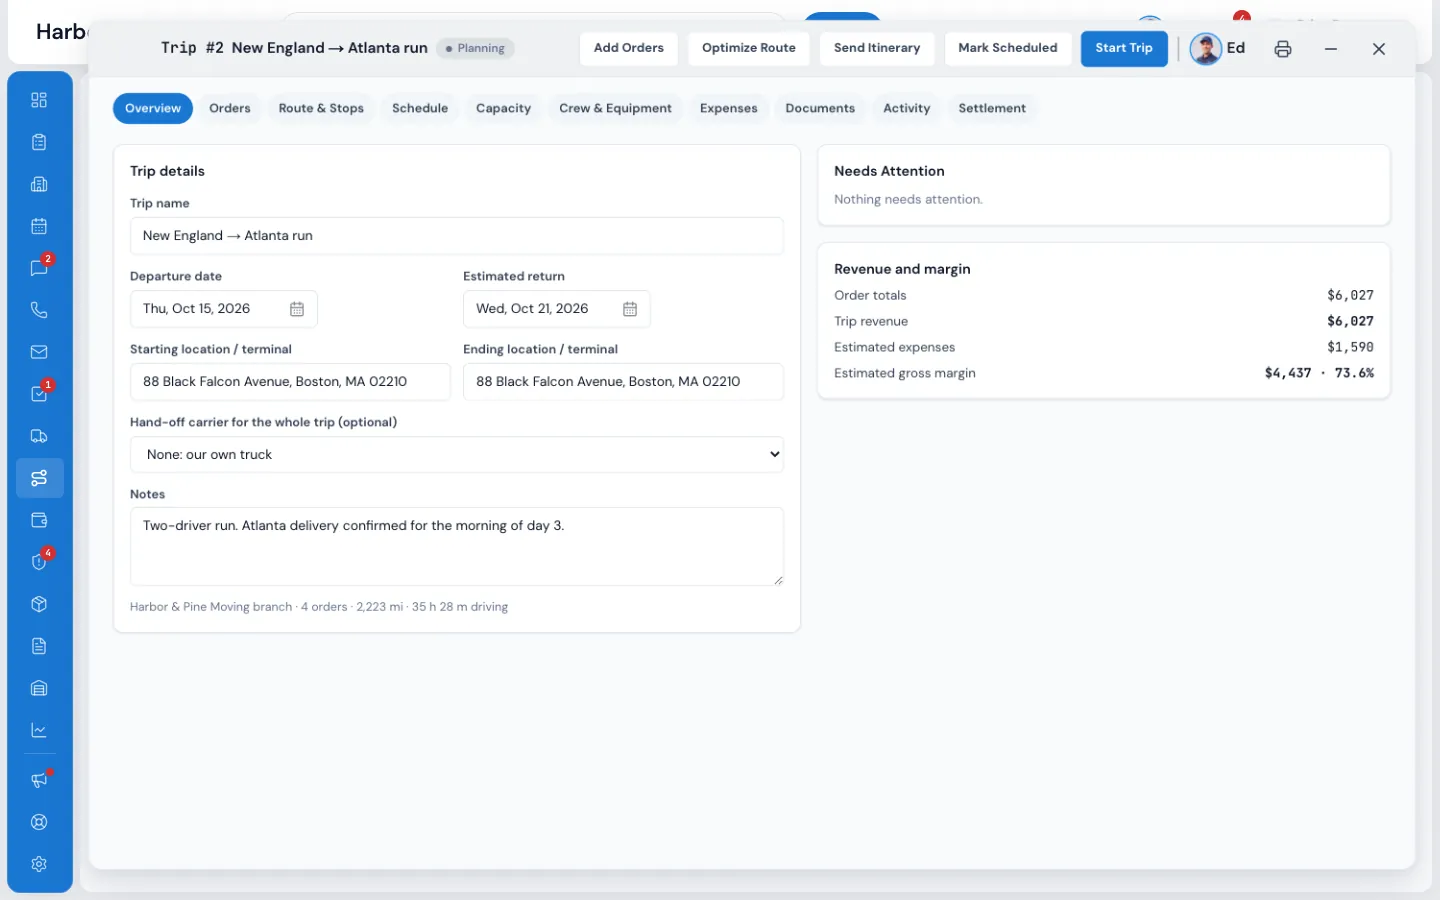
Task: Open chat messages icon with badge 2
Action: point(39,268)
